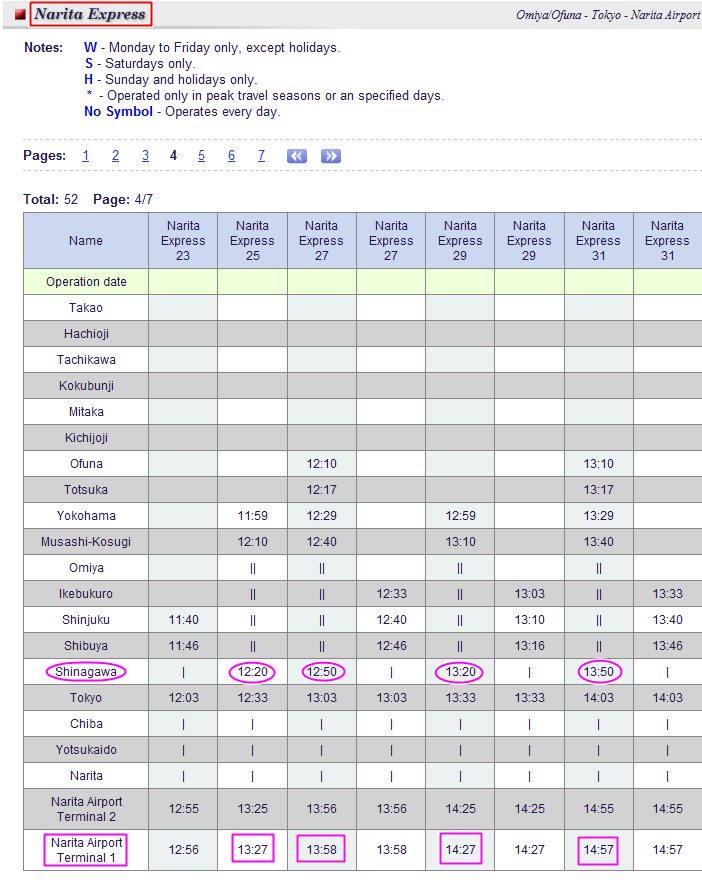This screenshot has height=880, width=702.
Task: Select Narita Express 23 column header
Action: (x=183, y=241)
